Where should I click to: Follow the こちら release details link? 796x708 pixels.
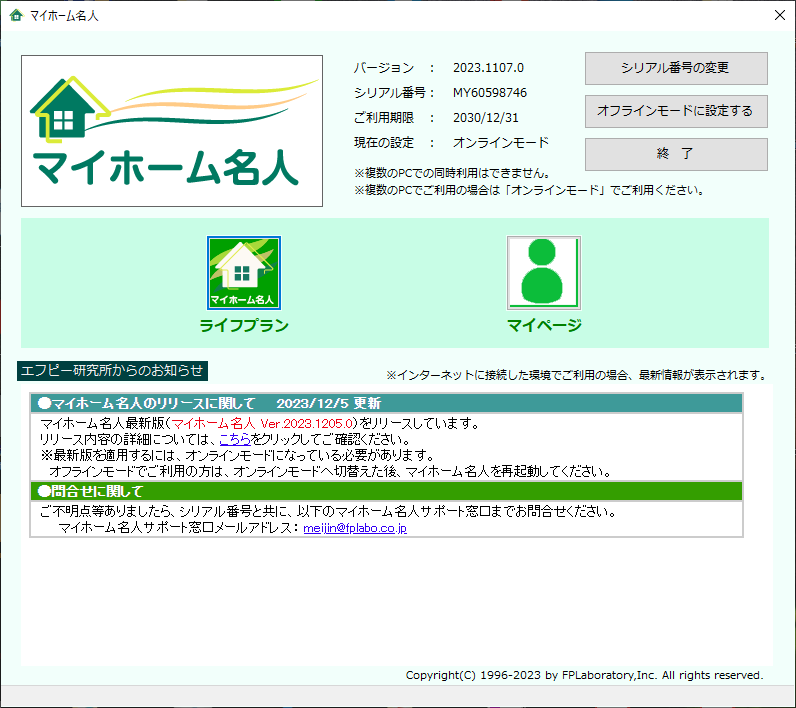pyautogui.click(x=235, y=439)
